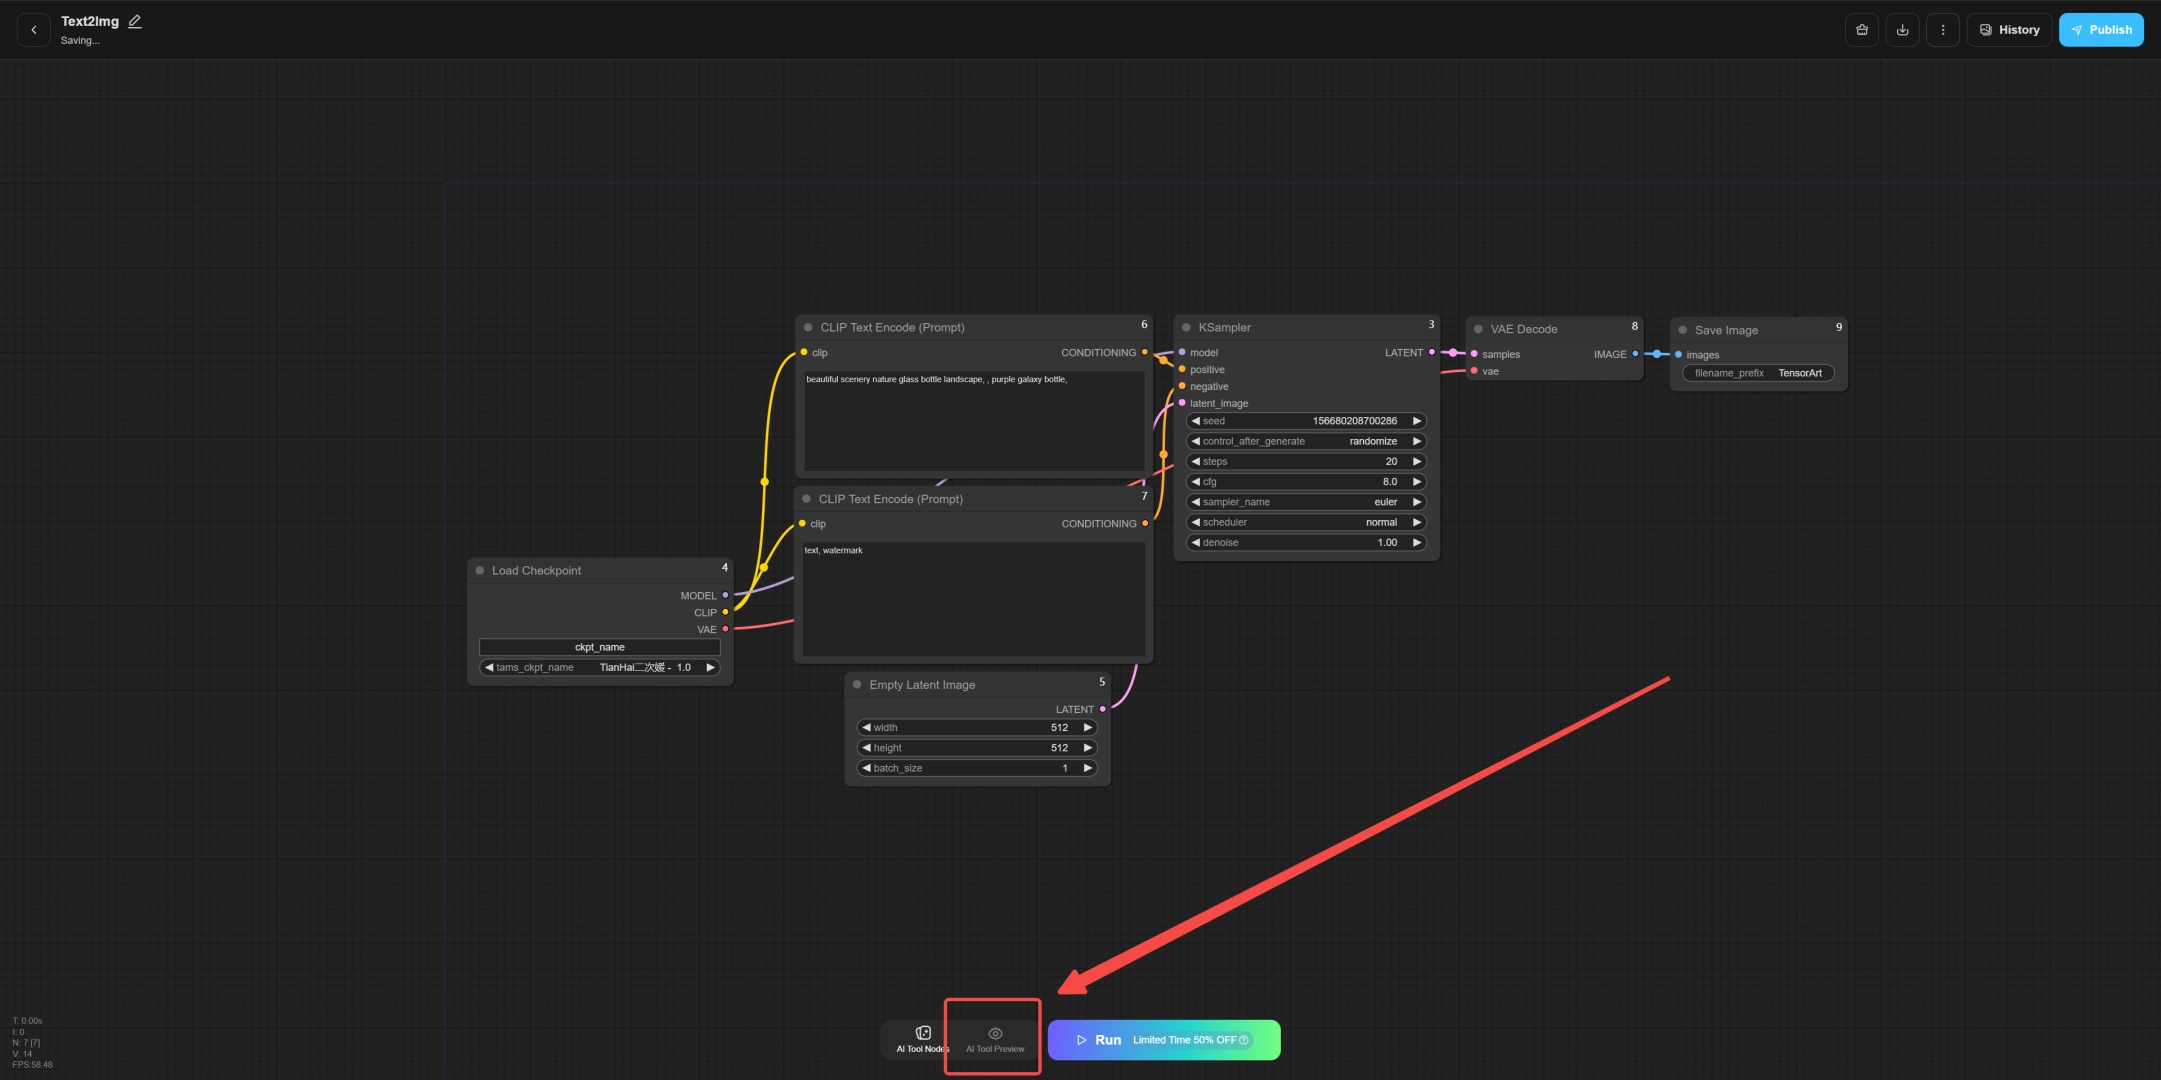Collapse the KSampler node using its dot

tap(1186, 328)
